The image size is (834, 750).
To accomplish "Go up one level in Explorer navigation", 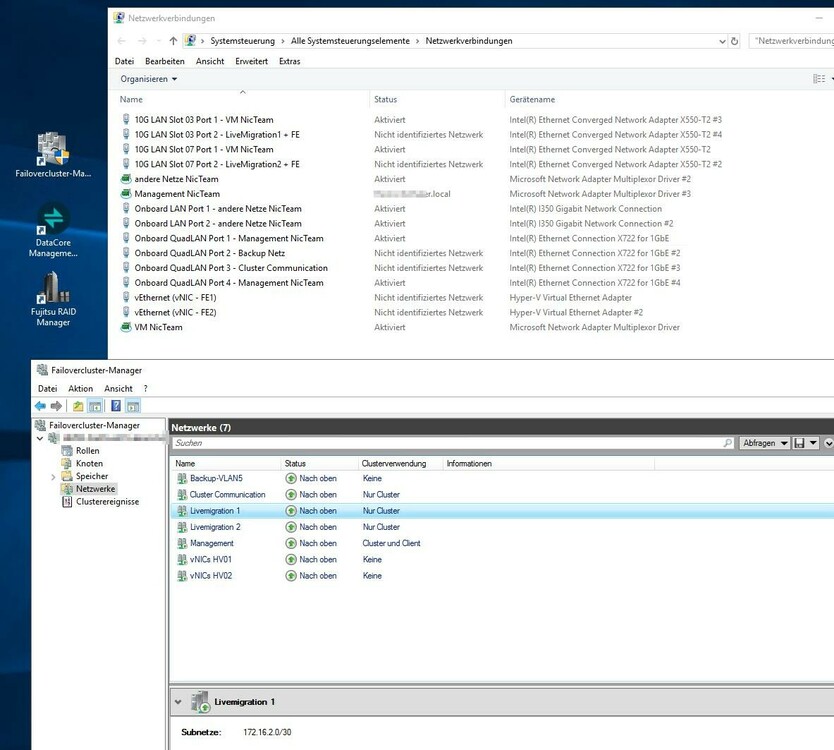I will tap(173, 41).
